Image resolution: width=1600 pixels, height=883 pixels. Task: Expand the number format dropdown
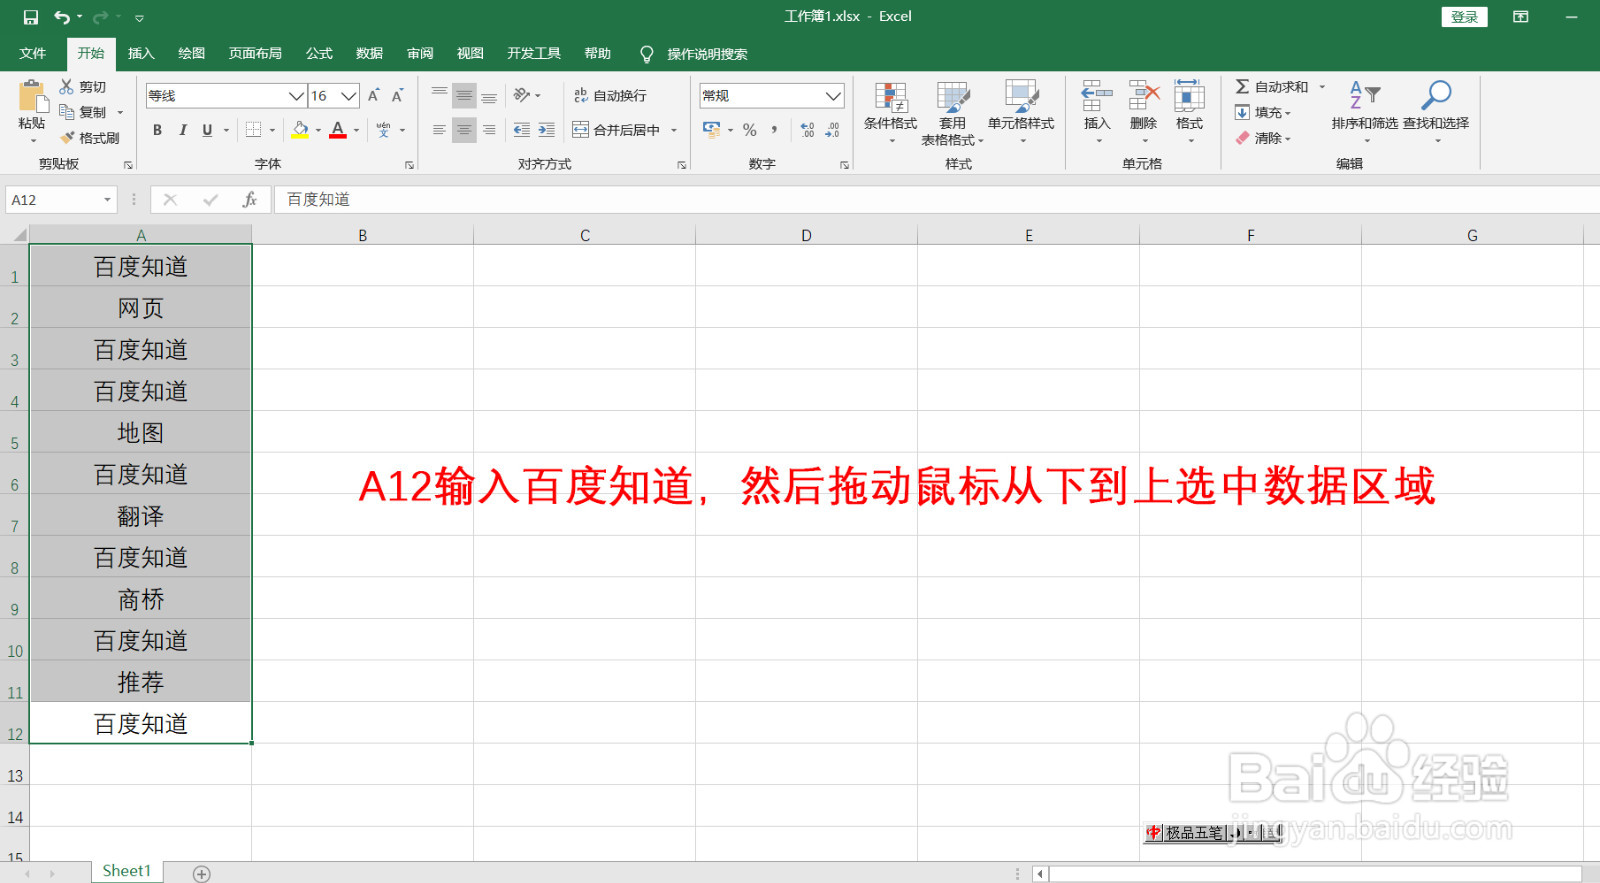tap(833, 96)
